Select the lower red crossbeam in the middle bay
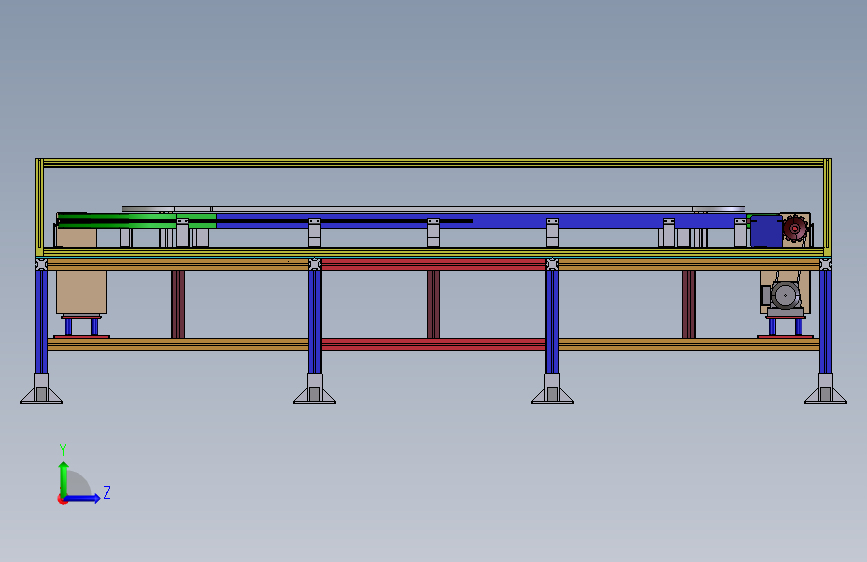867x562 pixels. (434, 345)
